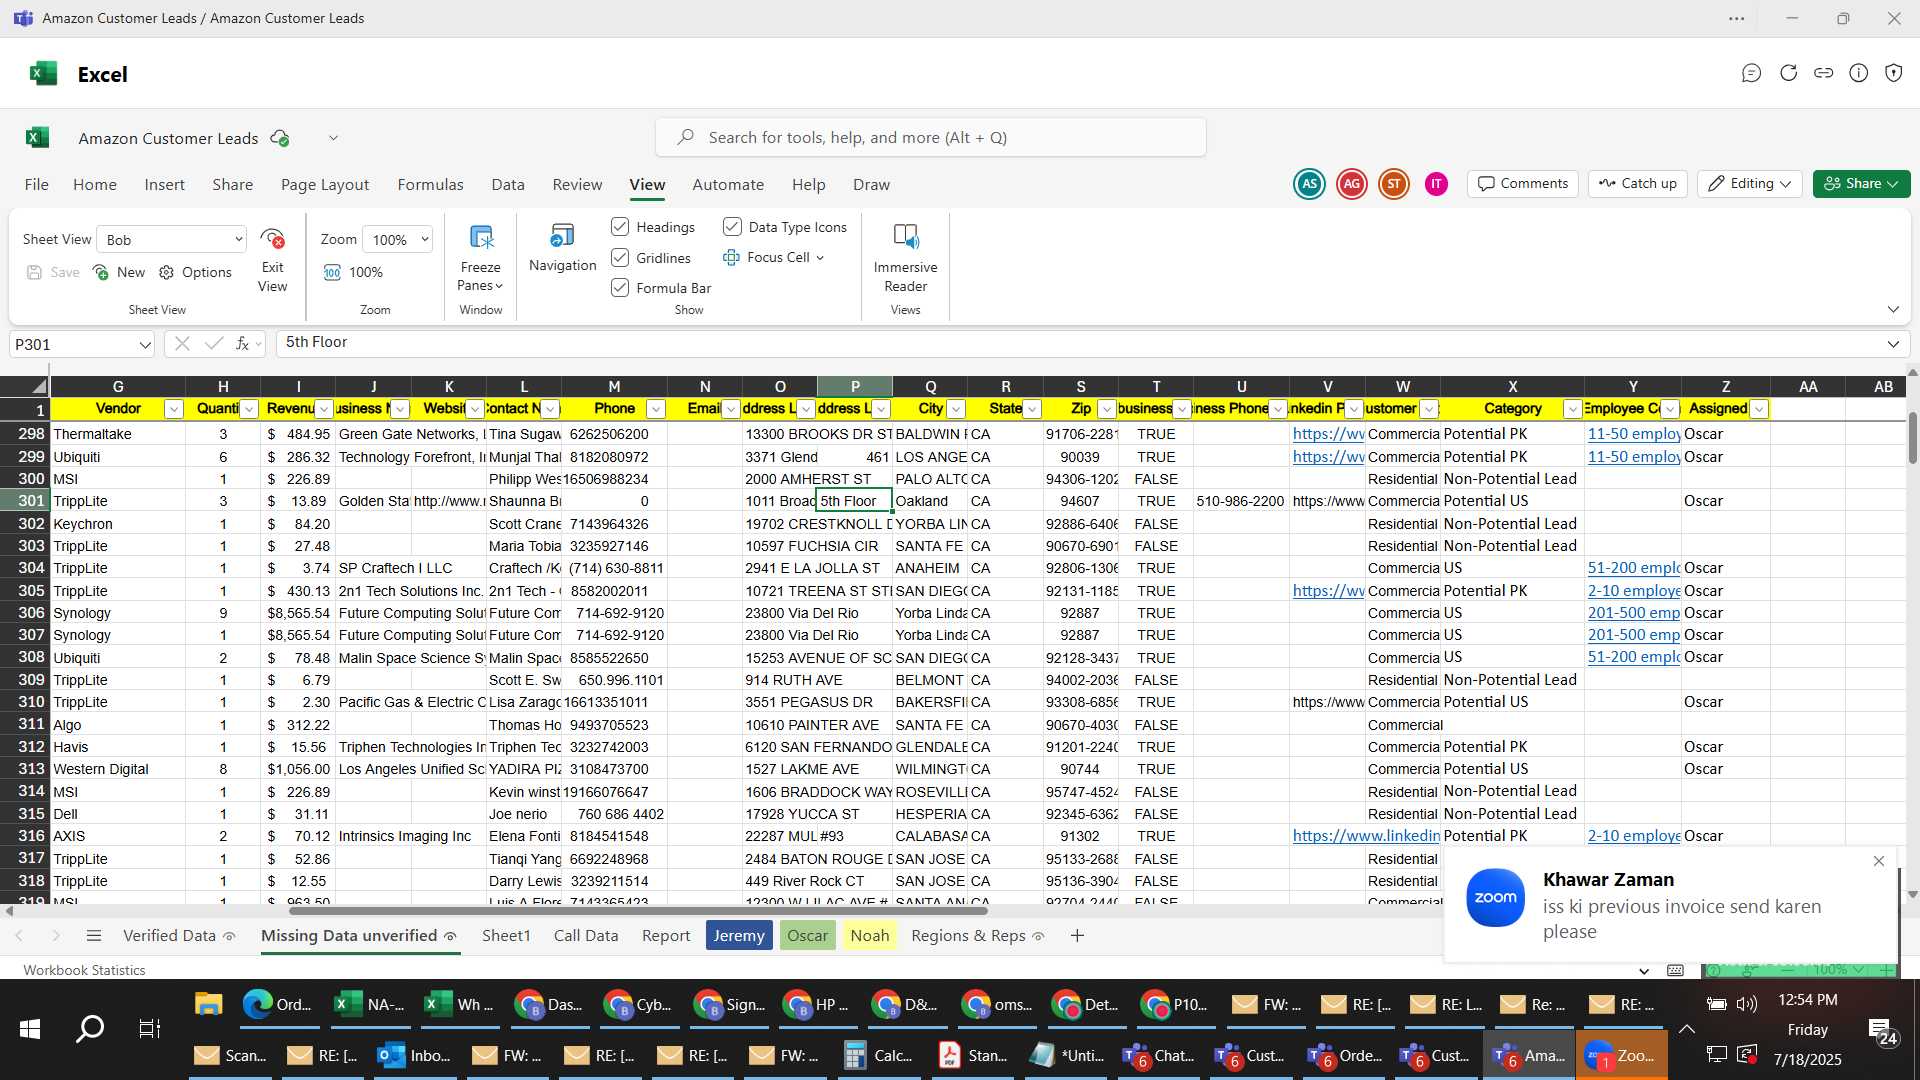This screenshot has width=1920, height=1080.
Task: Open Focus Cell tool
Action: coord(773,257)
